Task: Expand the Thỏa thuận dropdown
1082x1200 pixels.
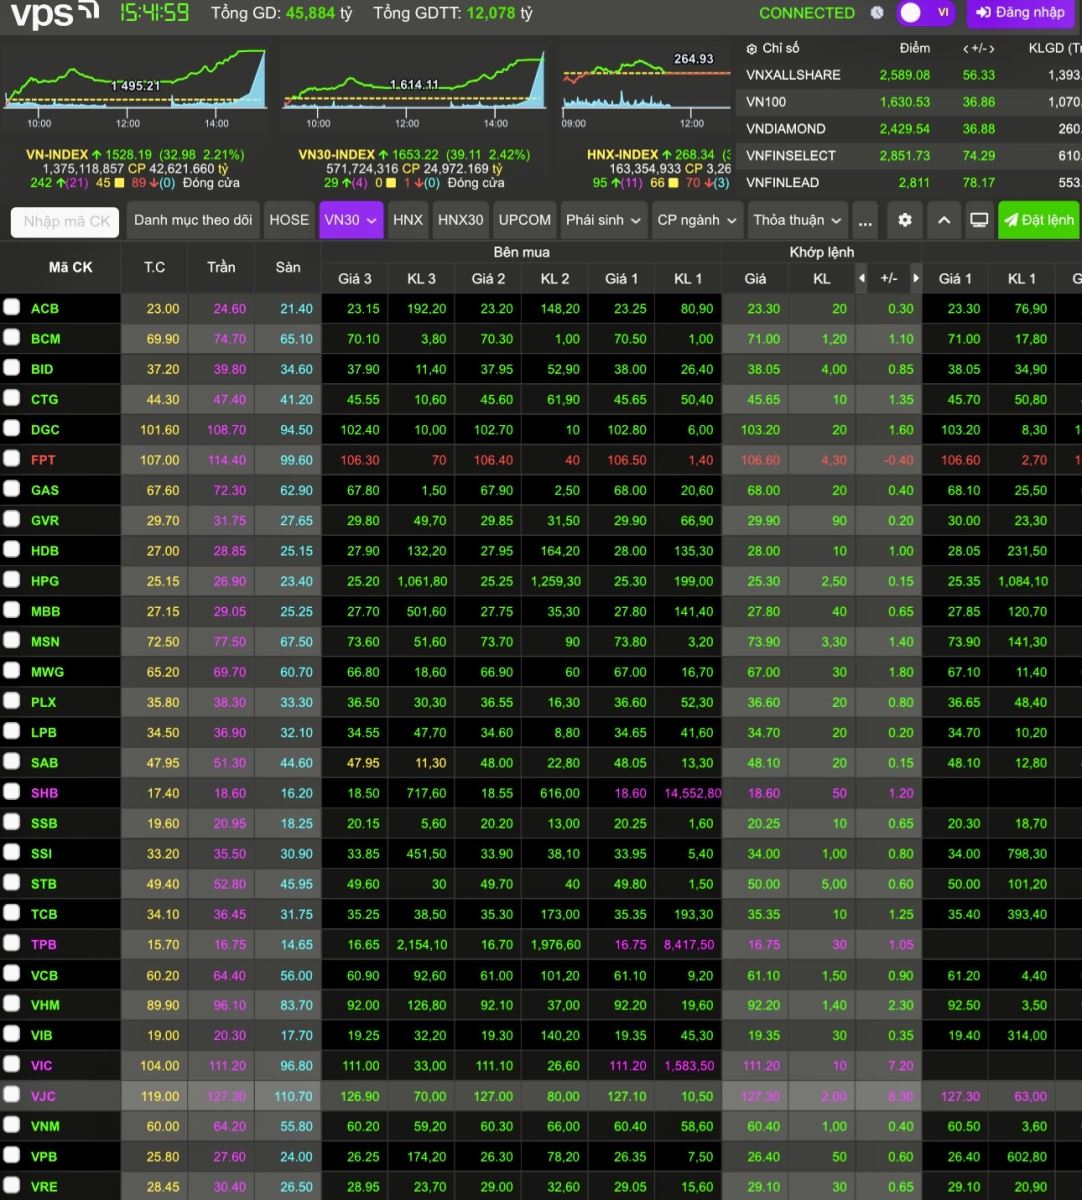Action: tap(798, 220)
